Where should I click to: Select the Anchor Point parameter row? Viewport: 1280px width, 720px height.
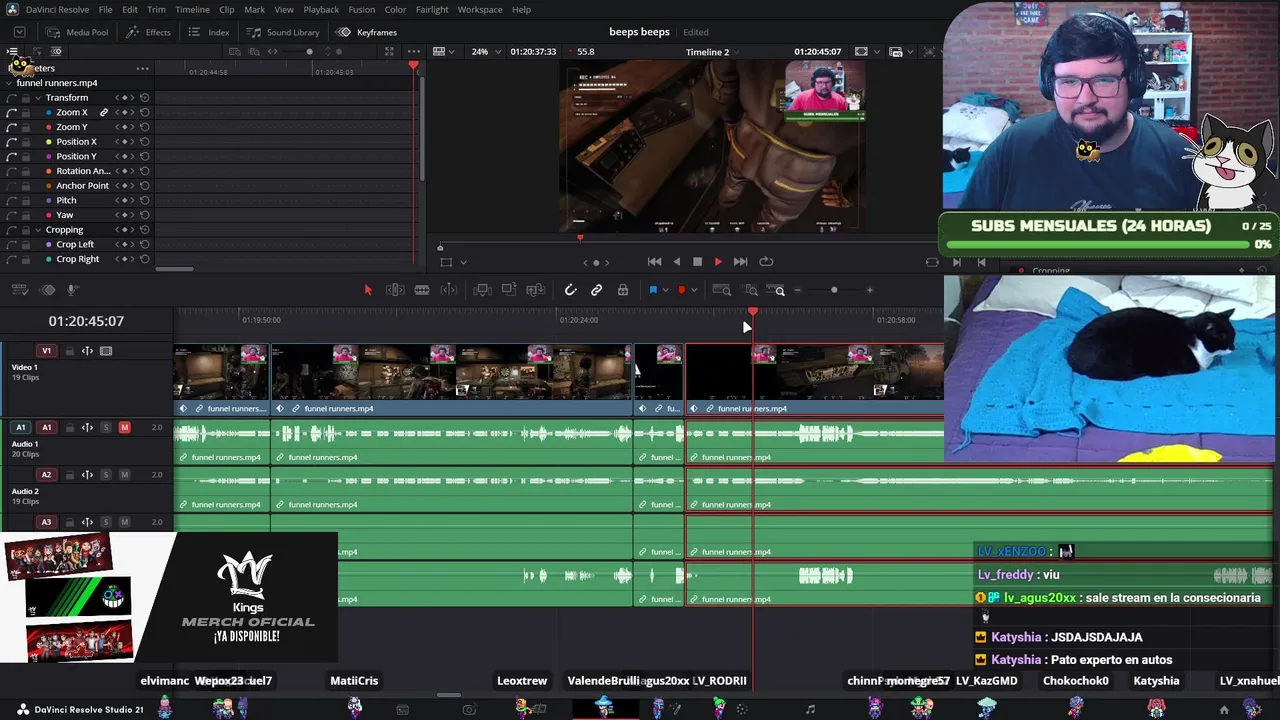[78, 186]
